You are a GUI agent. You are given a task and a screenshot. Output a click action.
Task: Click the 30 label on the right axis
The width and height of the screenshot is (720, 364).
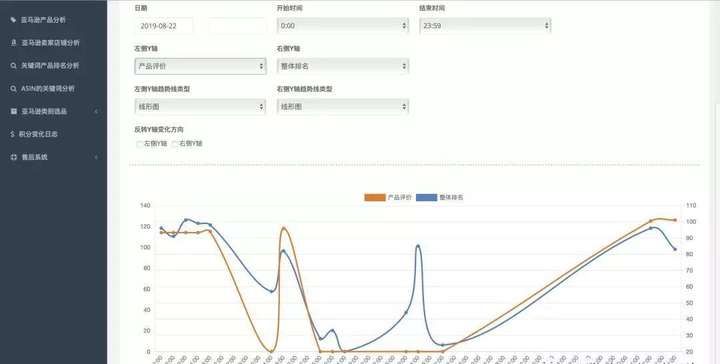point(690,336)
